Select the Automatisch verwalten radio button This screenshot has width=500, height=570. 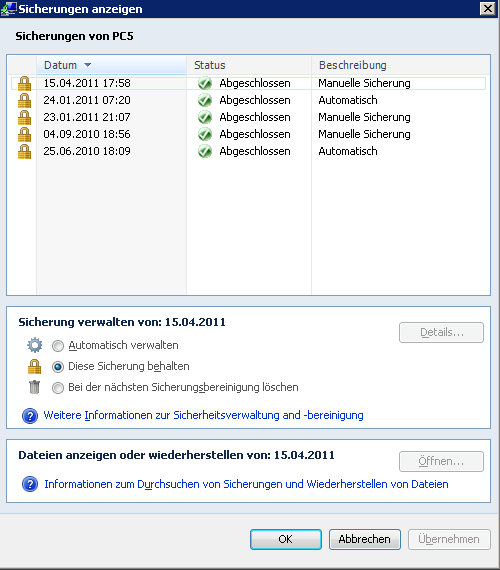pos(58,346)
